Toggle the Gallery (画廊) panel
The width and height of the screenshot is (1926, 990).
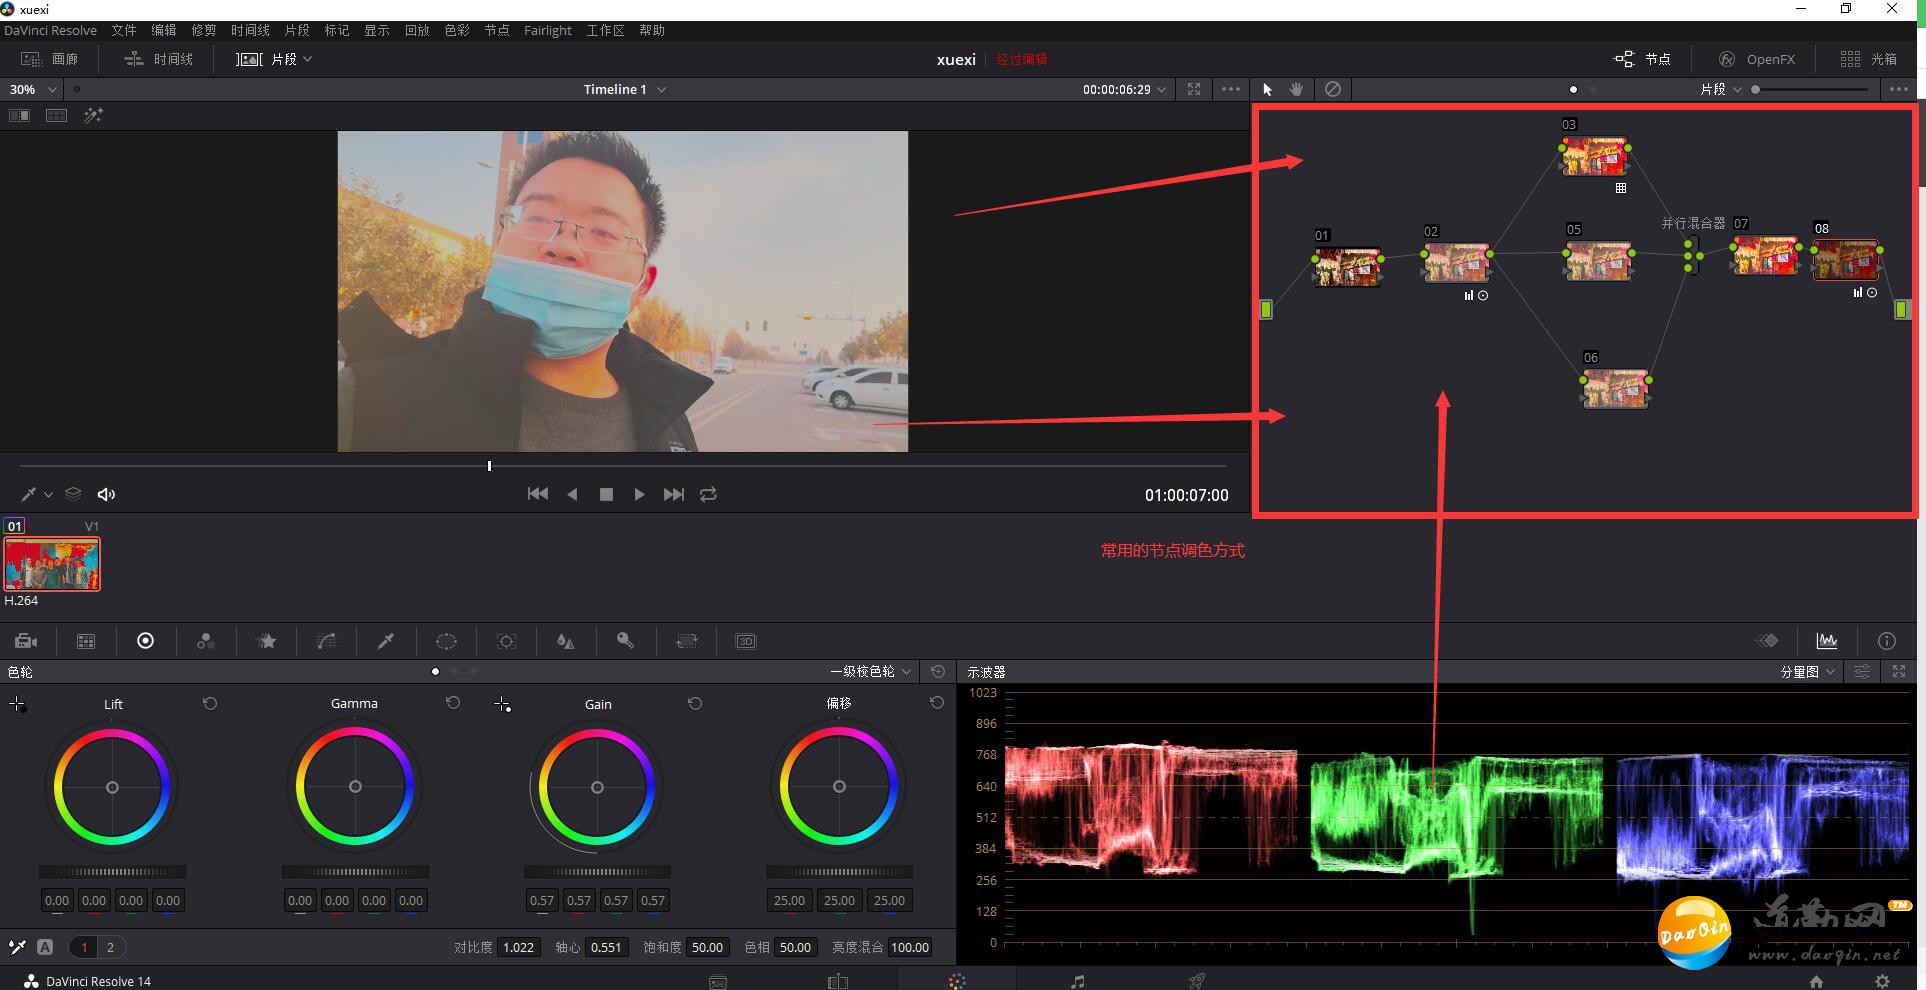(x=49, y=59)
